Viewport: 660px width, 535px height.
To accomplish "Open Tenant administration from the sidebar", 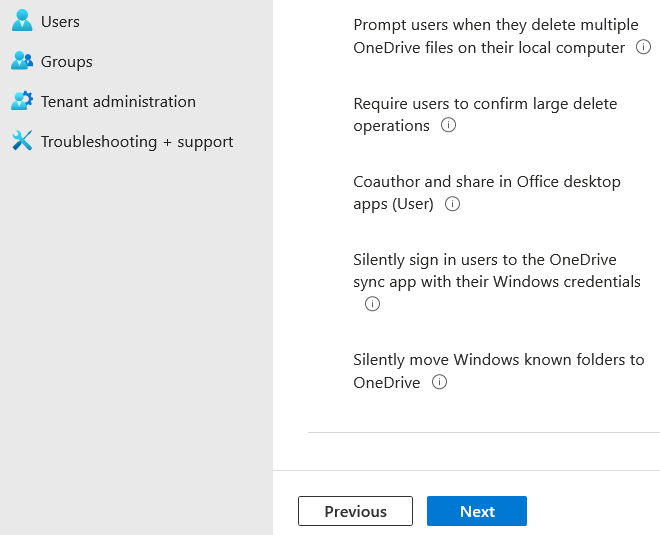I will (x=118, y=101).
